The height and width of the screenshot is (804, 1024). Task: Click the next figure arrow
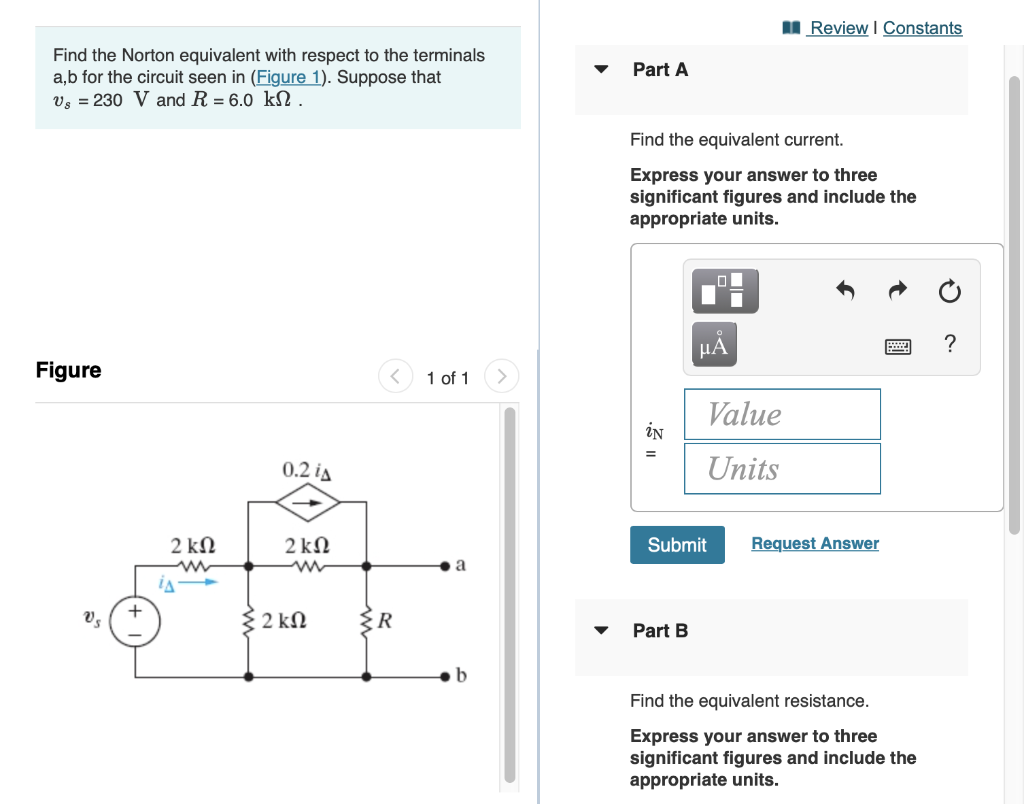(501, 376)
